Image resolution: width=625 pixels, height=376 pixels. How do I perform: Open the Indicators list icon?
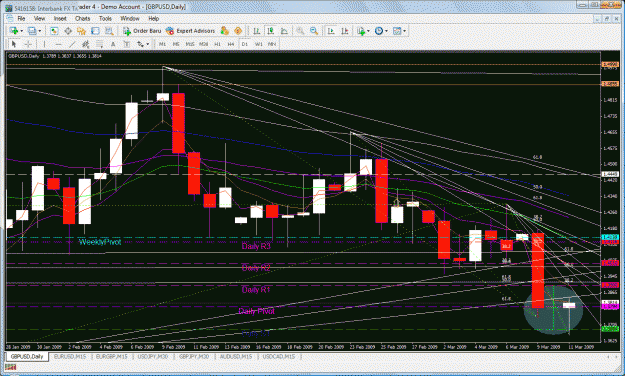coord(361,31)
